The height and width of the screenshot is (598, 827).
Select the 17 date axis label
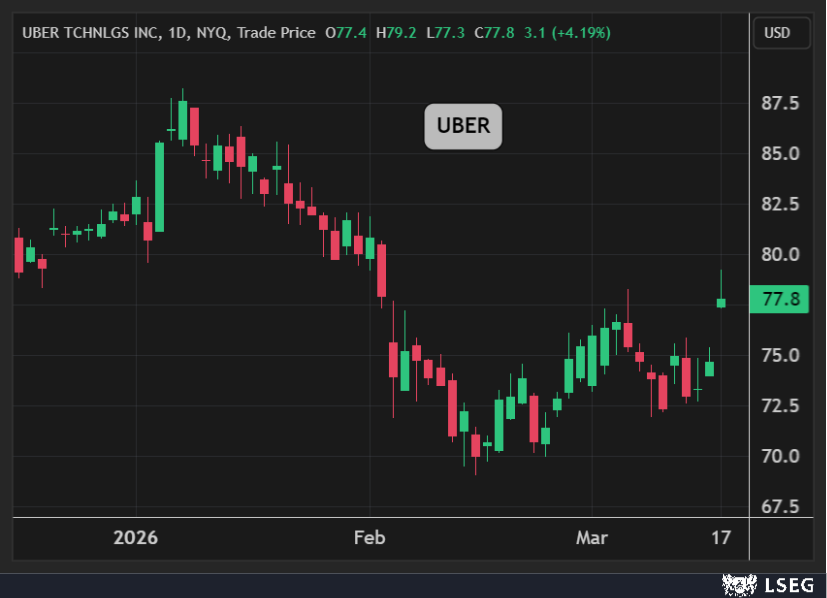721,538
